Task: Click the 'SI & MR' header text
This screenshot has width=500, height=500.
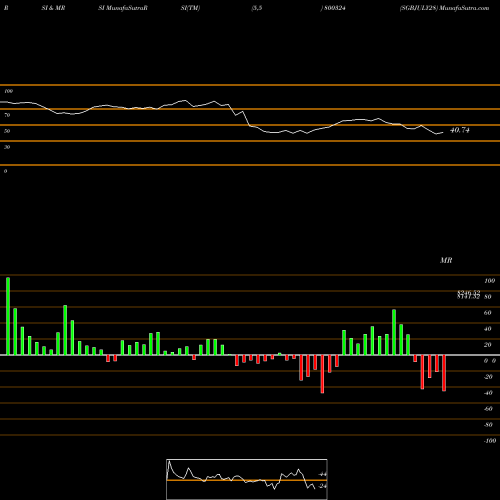Action: 53,8
